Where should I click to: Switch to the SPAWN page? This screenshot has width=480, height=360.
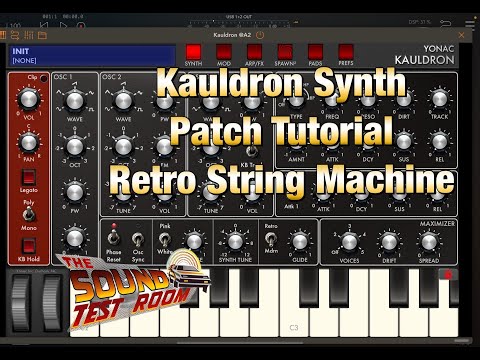[285, 52]
